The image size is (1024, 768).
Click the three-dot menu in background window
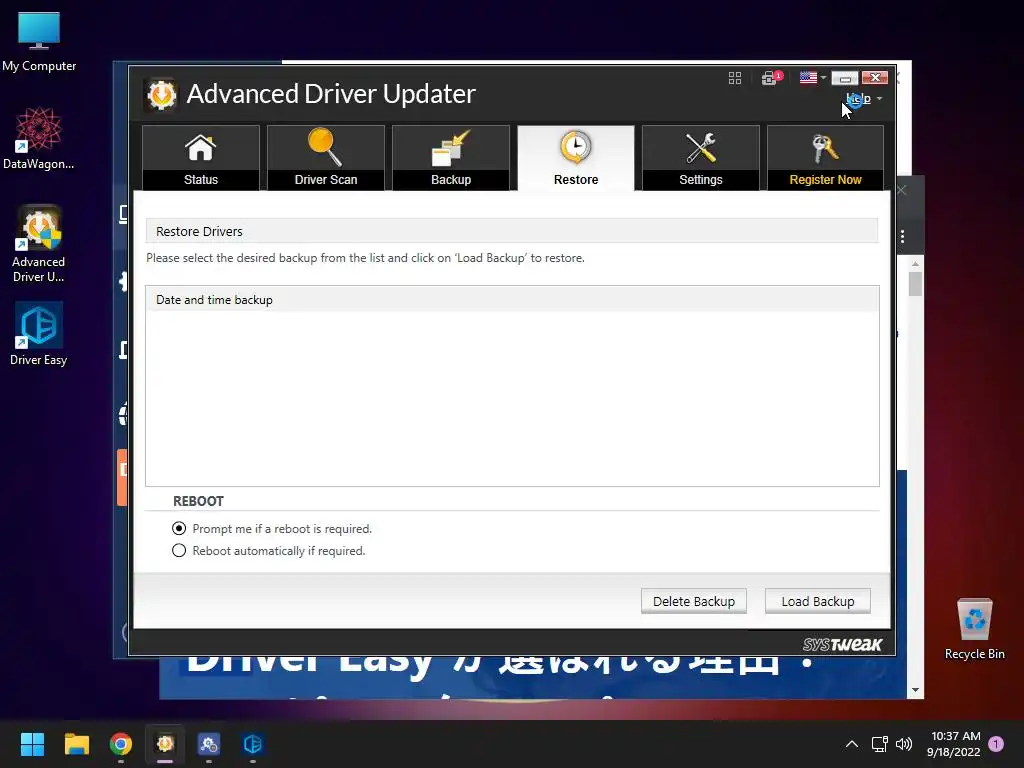tap(903, 236)
